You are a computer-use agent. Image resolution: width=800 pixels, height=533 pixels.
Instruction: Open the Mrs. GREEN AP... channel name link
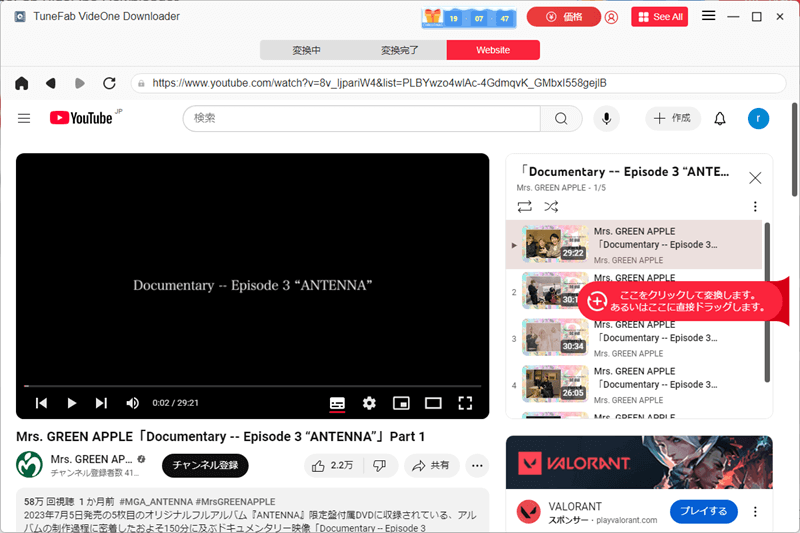pos(91,459)
